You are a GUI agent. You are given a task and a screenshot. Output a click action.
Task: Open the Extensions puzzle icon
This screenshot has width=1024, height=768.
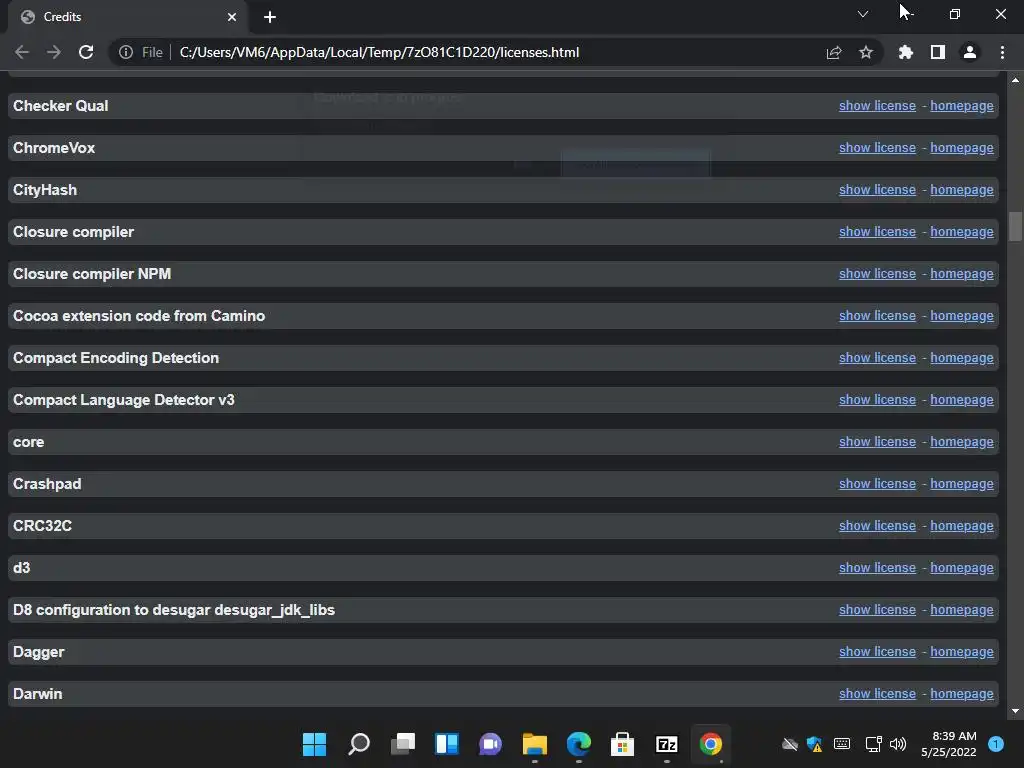click(x=906, y=52)
